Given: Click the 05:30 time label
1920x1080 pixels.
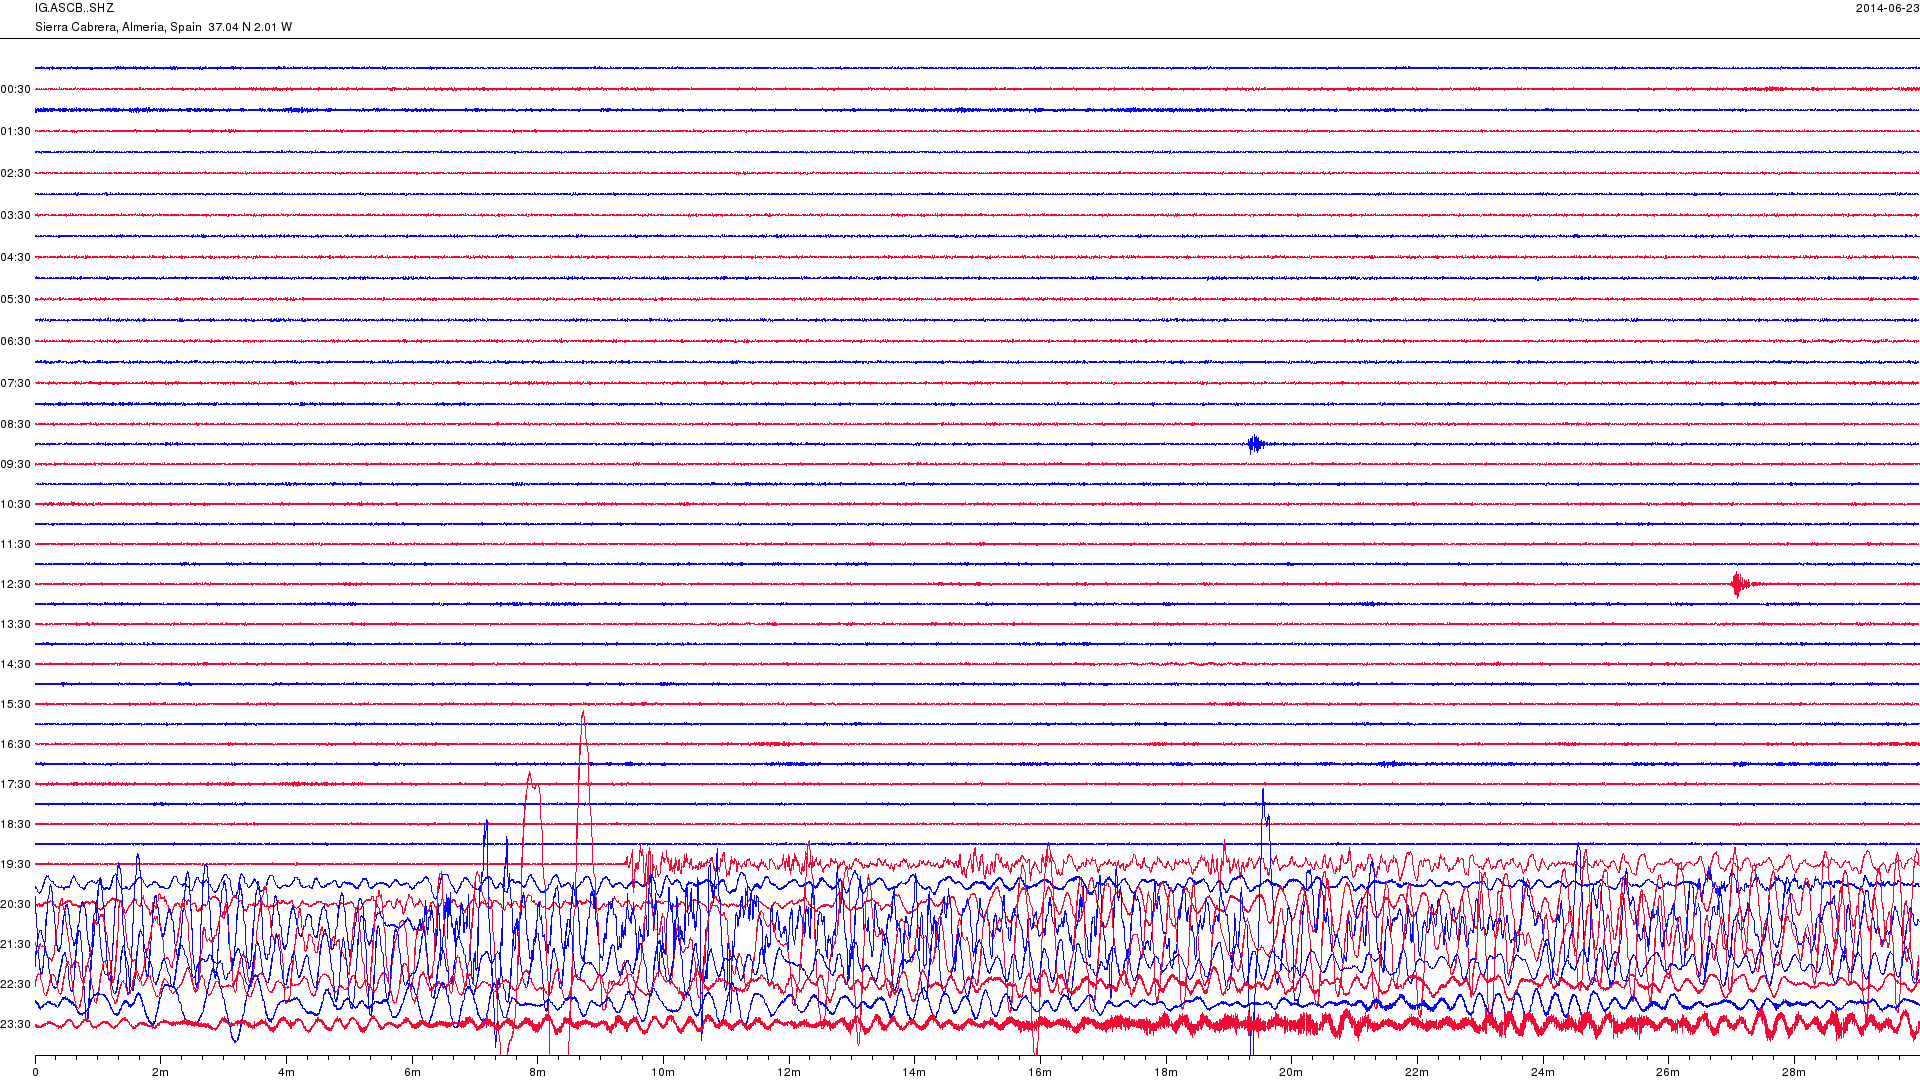Looking at the screenshot, I should tap(16, 300).
